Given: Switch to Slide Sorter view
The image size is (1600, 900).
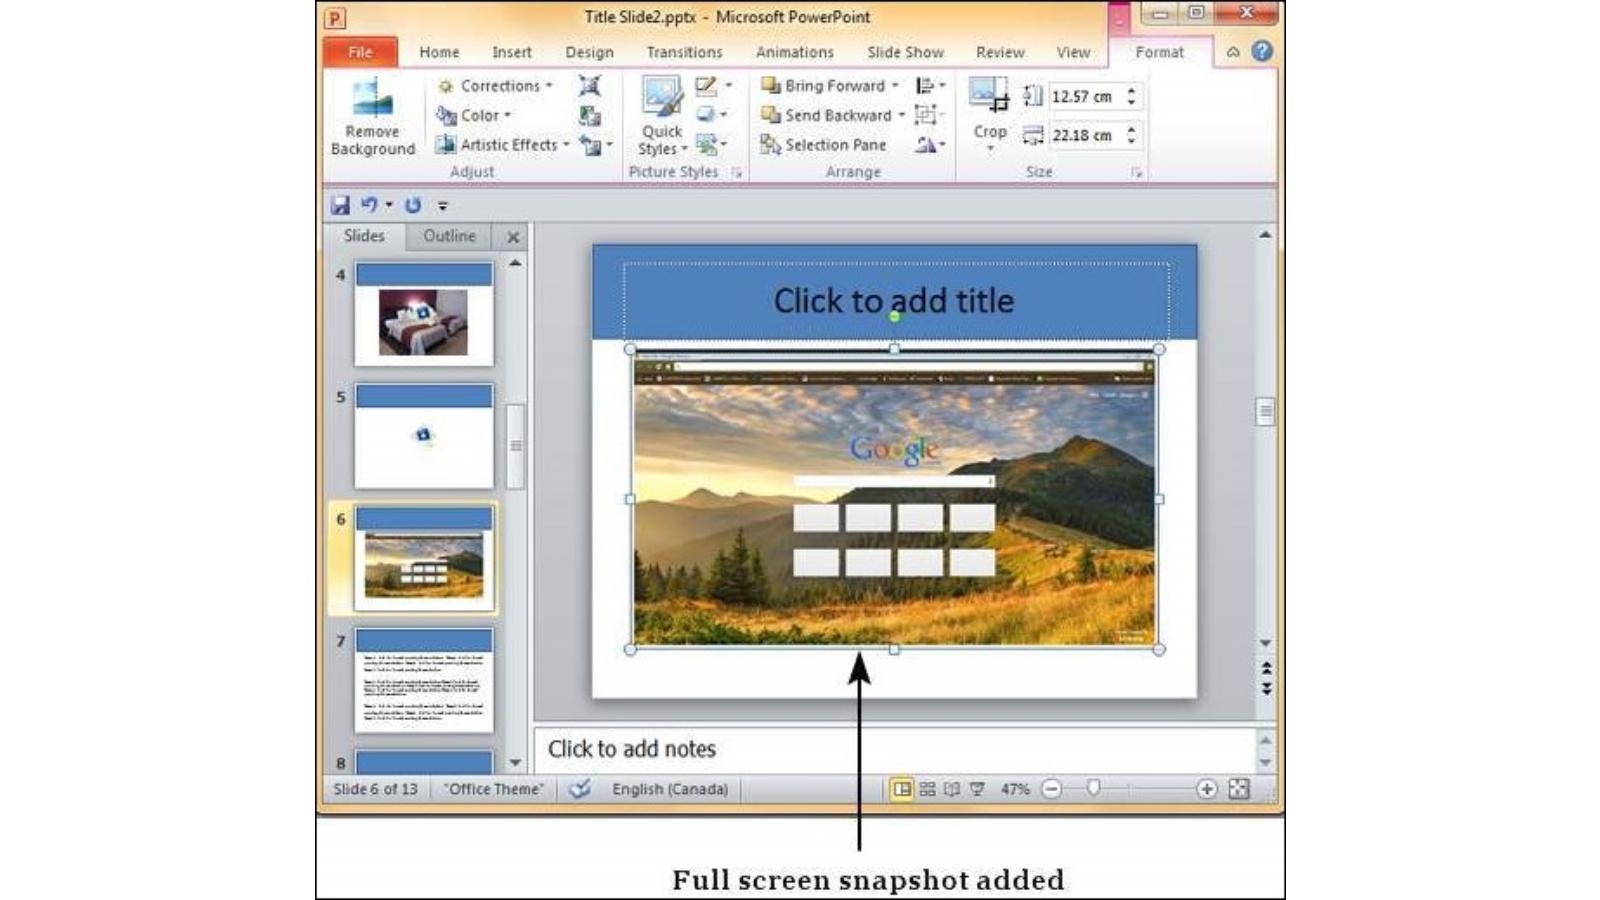Looking at the screenshot, I should tap(927, 789).
